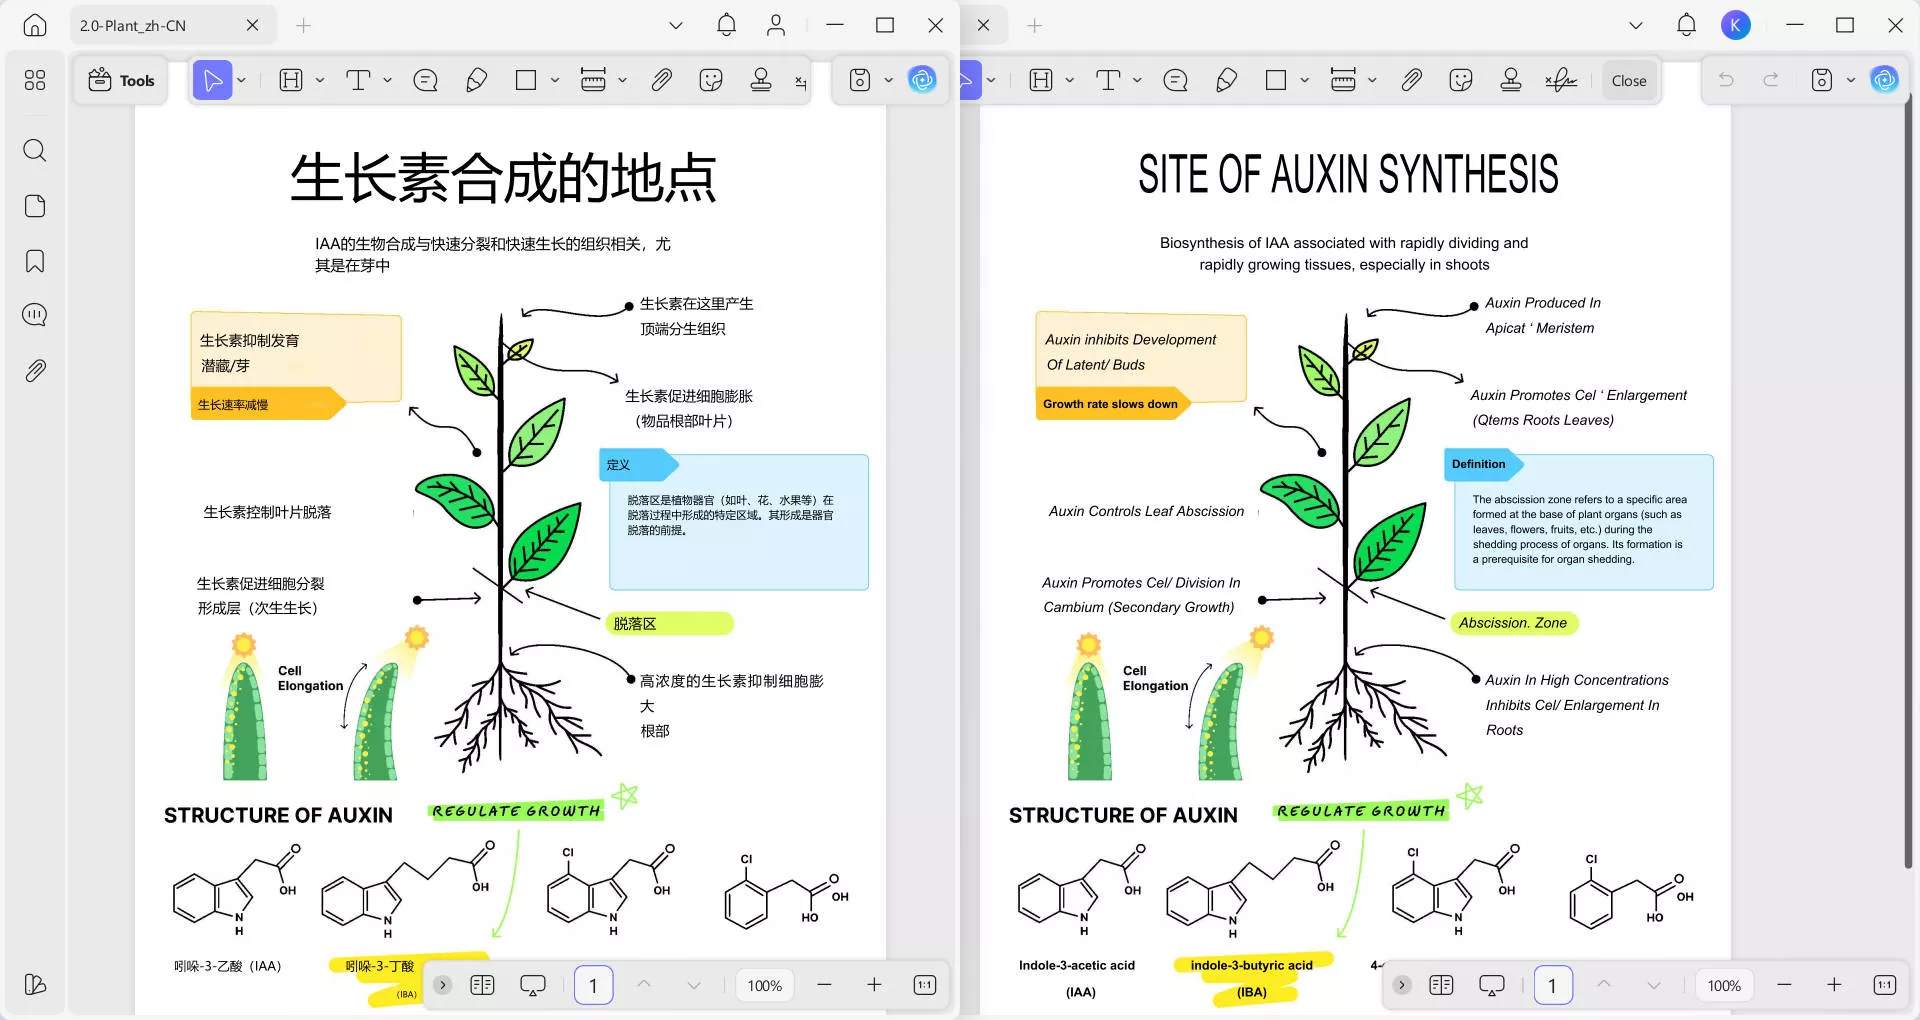Image resolution: width=1920 pixels, height=1020 pixels.
Task: Close the tab in right window
Action: click(x=984, y=25)
